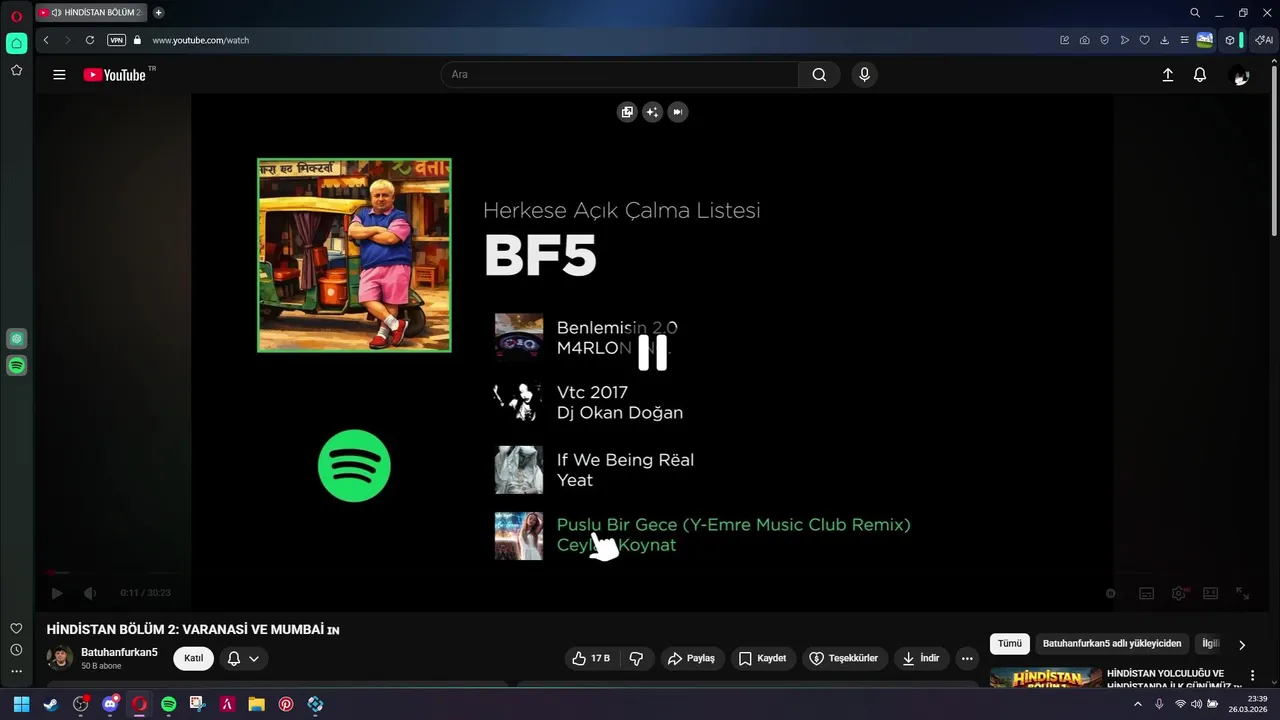This screenshot has width=1280, height=720.
Task: Open Opera downloads icon
Action: tap(1165, 40)
